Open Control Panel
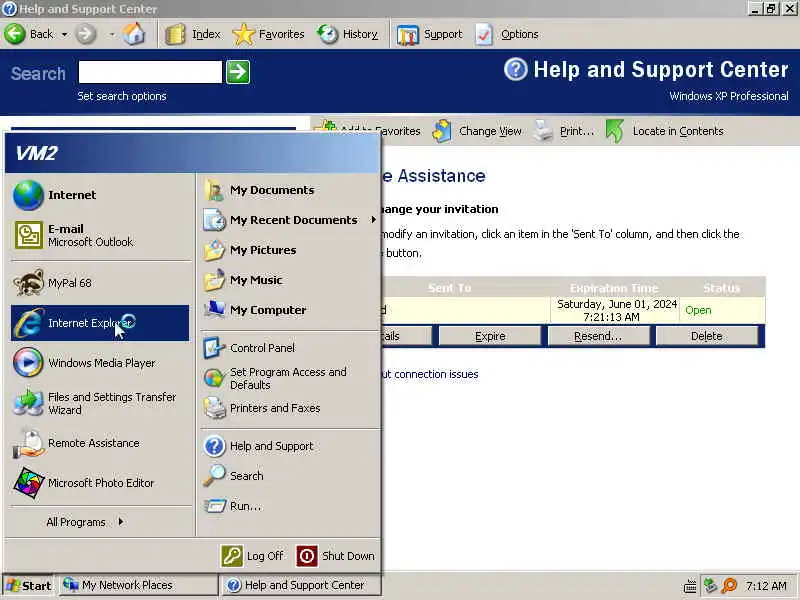 (290, 348)
